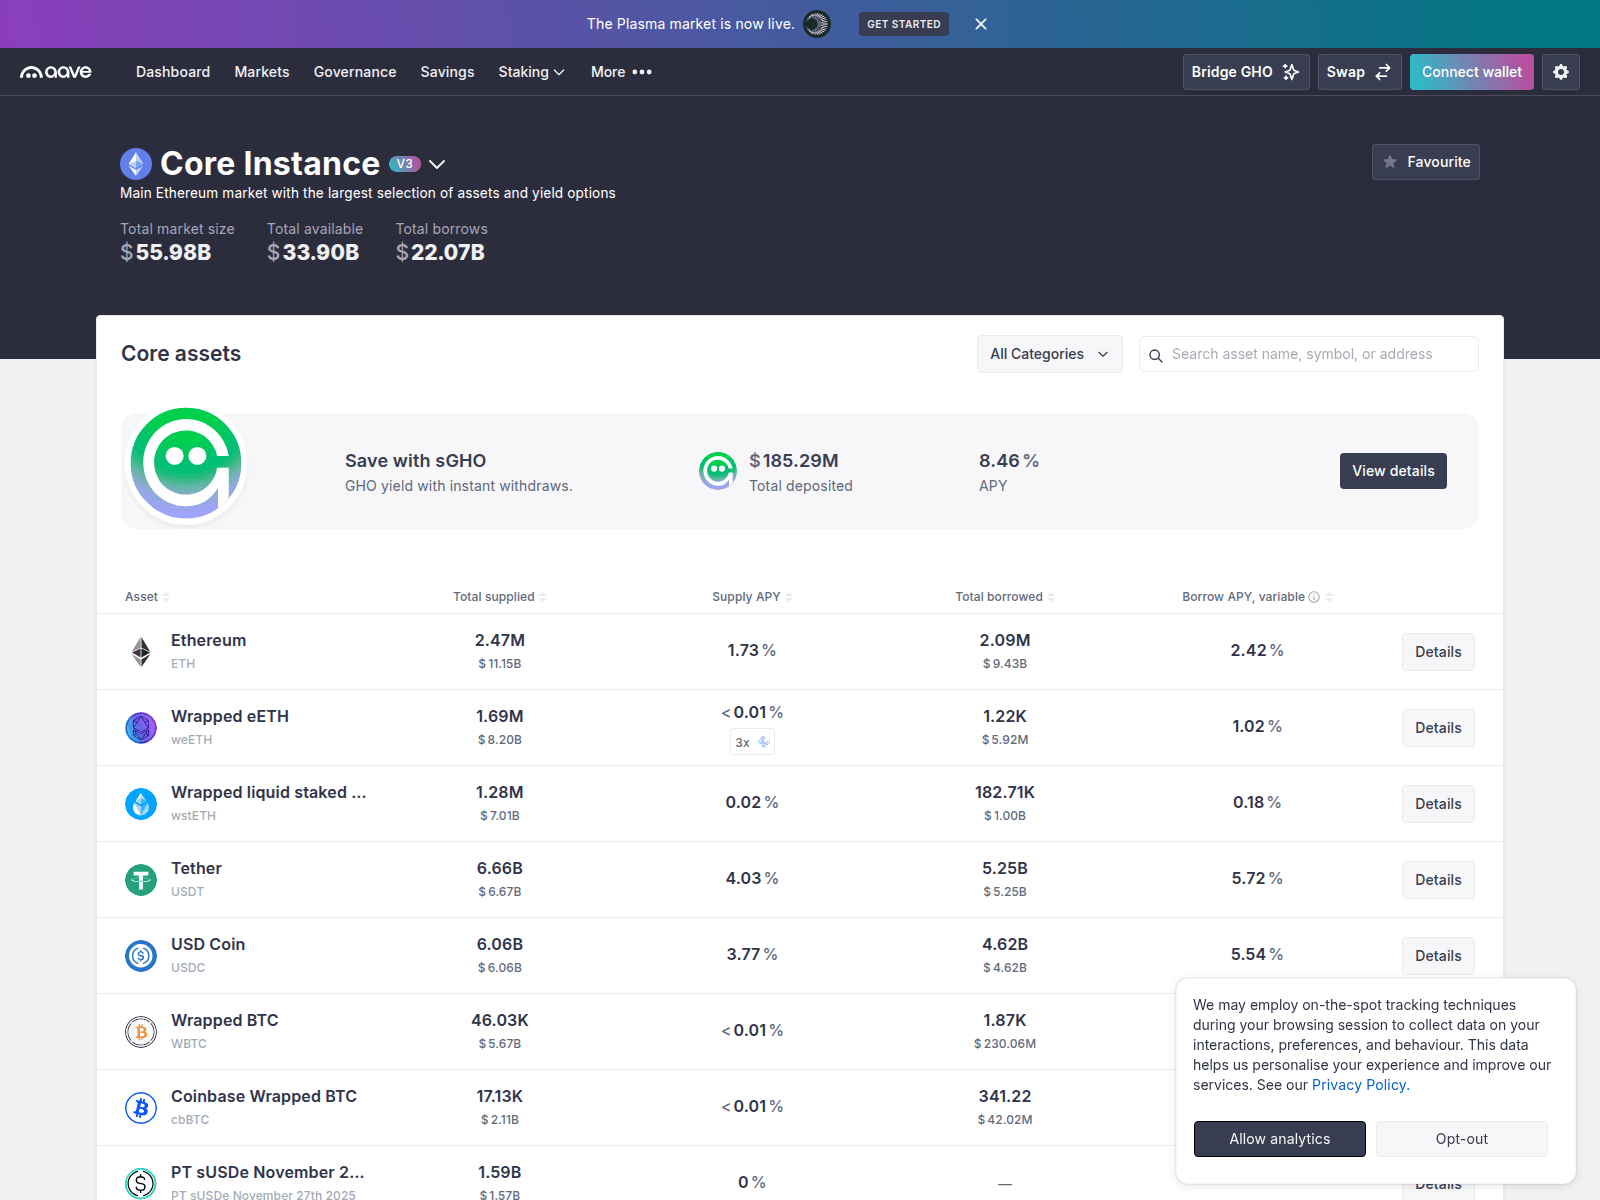This screenshot has height=1200, width=1600.
Task: Open the More menu with the ellipsis
Action: click(x=620, y=71)
